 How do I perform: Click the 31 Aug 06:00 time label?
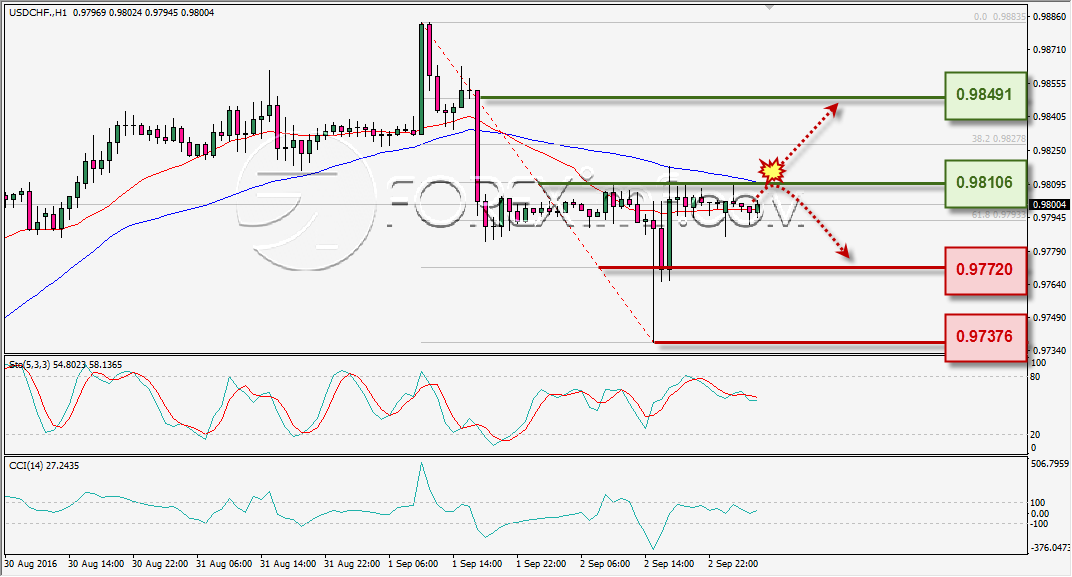[x=224, y=564]
